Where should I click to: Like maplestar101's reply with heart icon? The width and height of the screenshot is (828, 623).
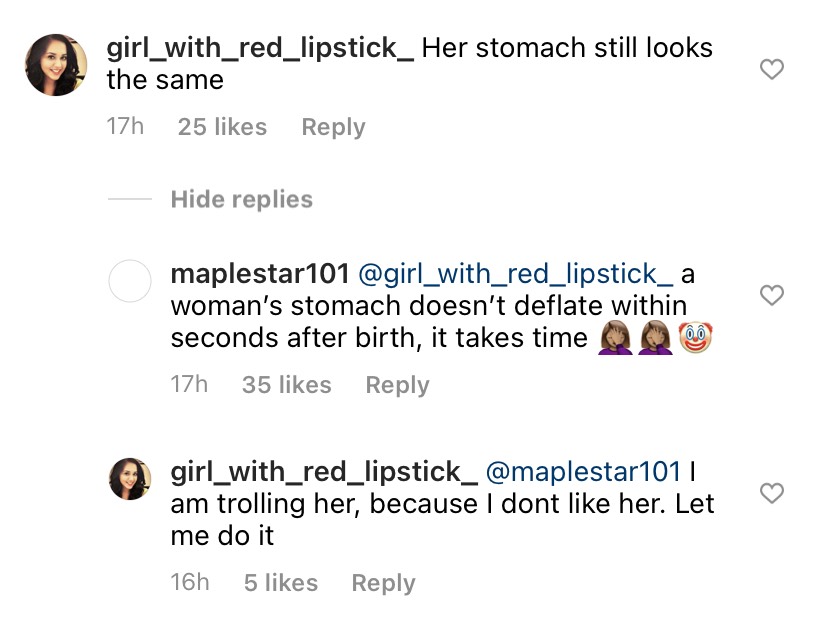click(x=772, y=296)
